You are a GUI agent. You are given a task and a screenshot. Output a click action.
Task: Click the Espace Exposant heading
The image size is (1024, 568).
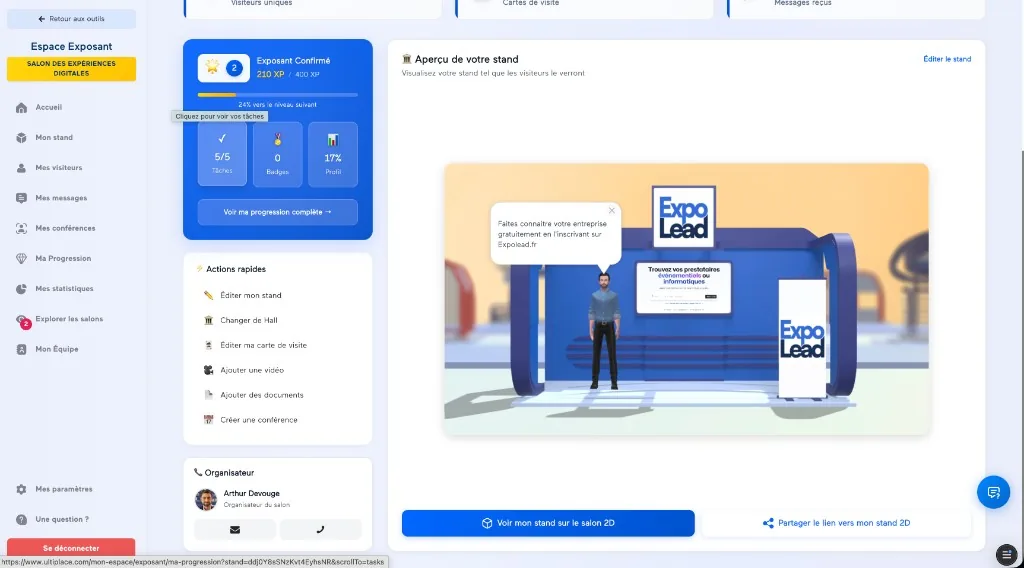point(71,46)
